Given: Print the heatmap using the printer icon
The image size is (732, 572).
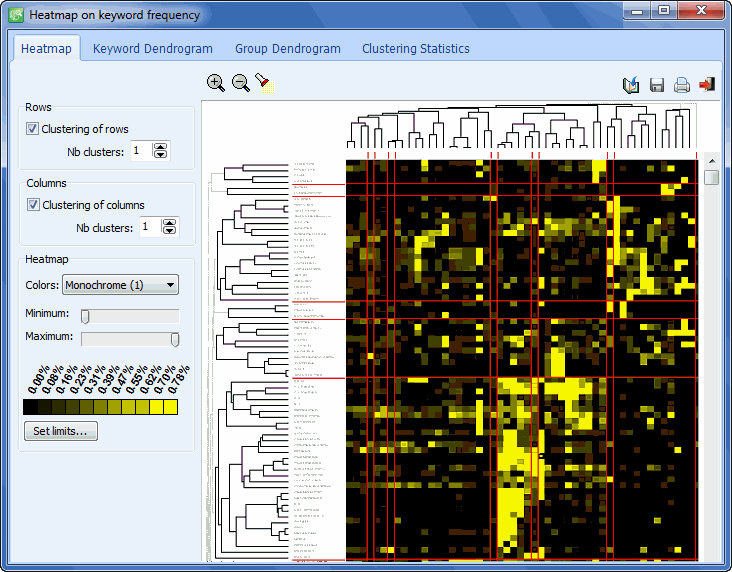Looking at the screenshot, I should 682,85.
